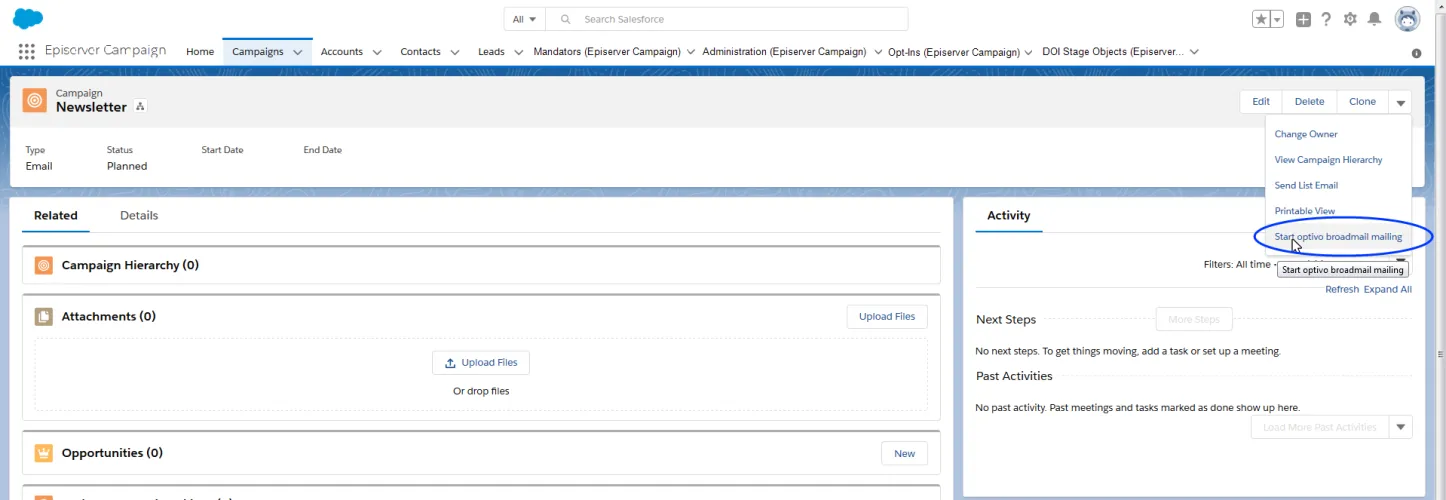Click the Expand All link
Image resolution: width=1446 pixels, height=500 pixels.
point(1388,290)
